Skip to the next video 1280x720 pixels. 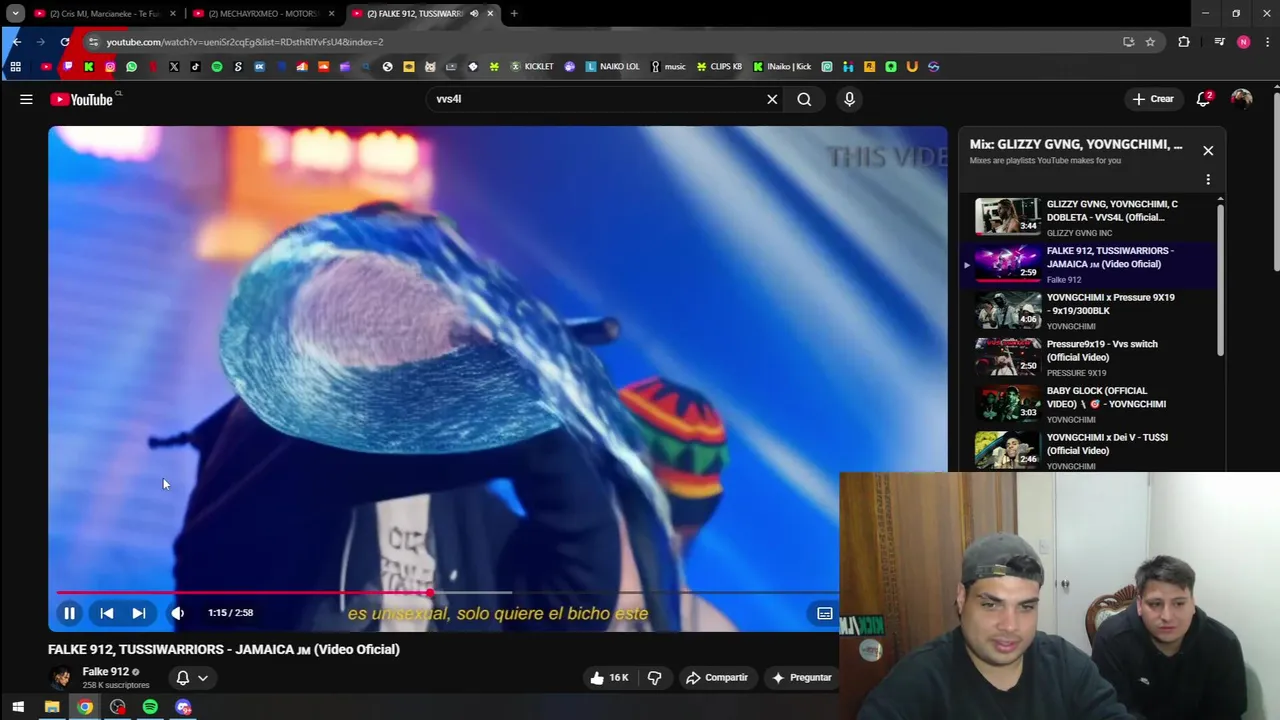pos(139,613)
